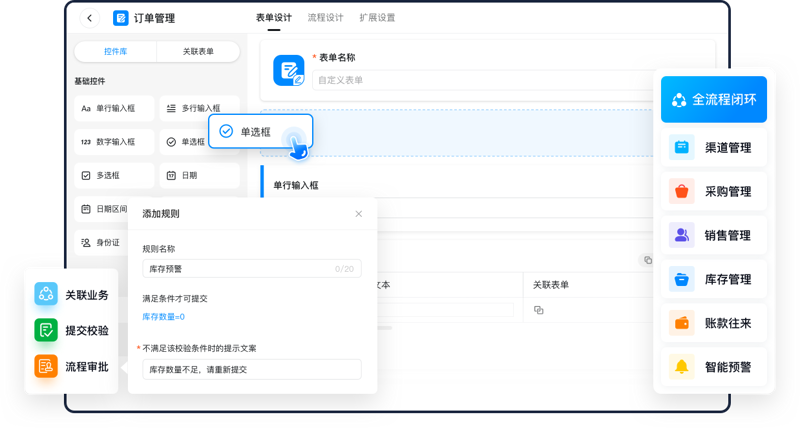Click the 提交校验 label
Viewport: 800px width, 428px height.
[x=87, y=331]
